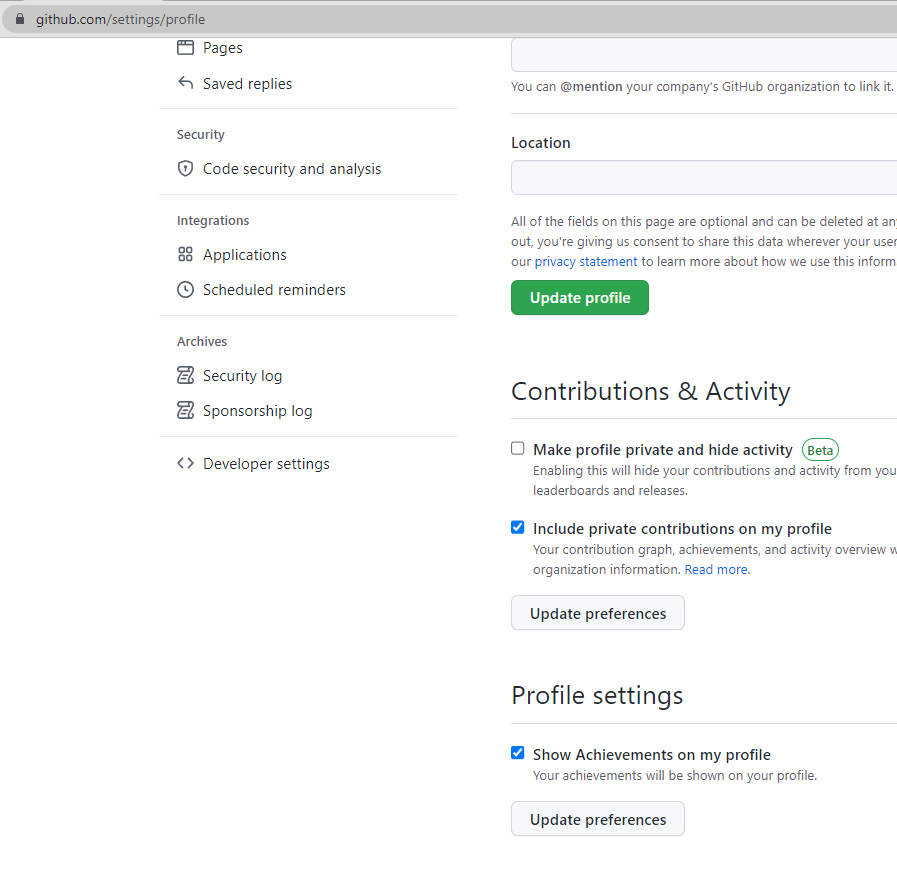
Task: Click the Update profile button
Action: coord(579,297)
